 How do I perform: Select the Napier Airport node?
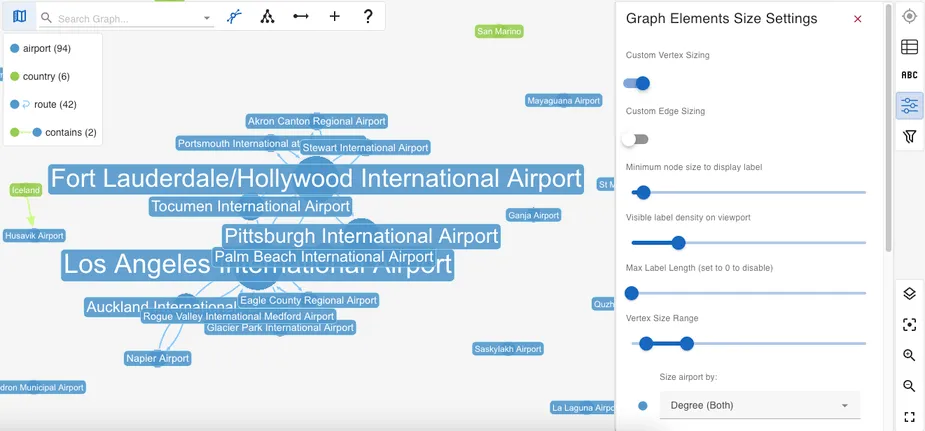(x=158, y=358)
